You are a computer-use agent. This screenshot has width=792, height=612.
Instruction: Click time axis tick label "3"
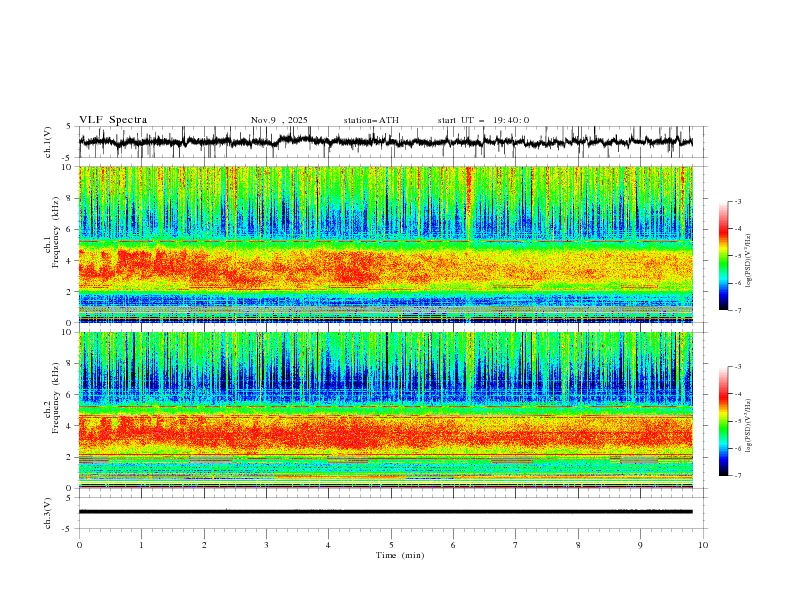click(266, 545)
